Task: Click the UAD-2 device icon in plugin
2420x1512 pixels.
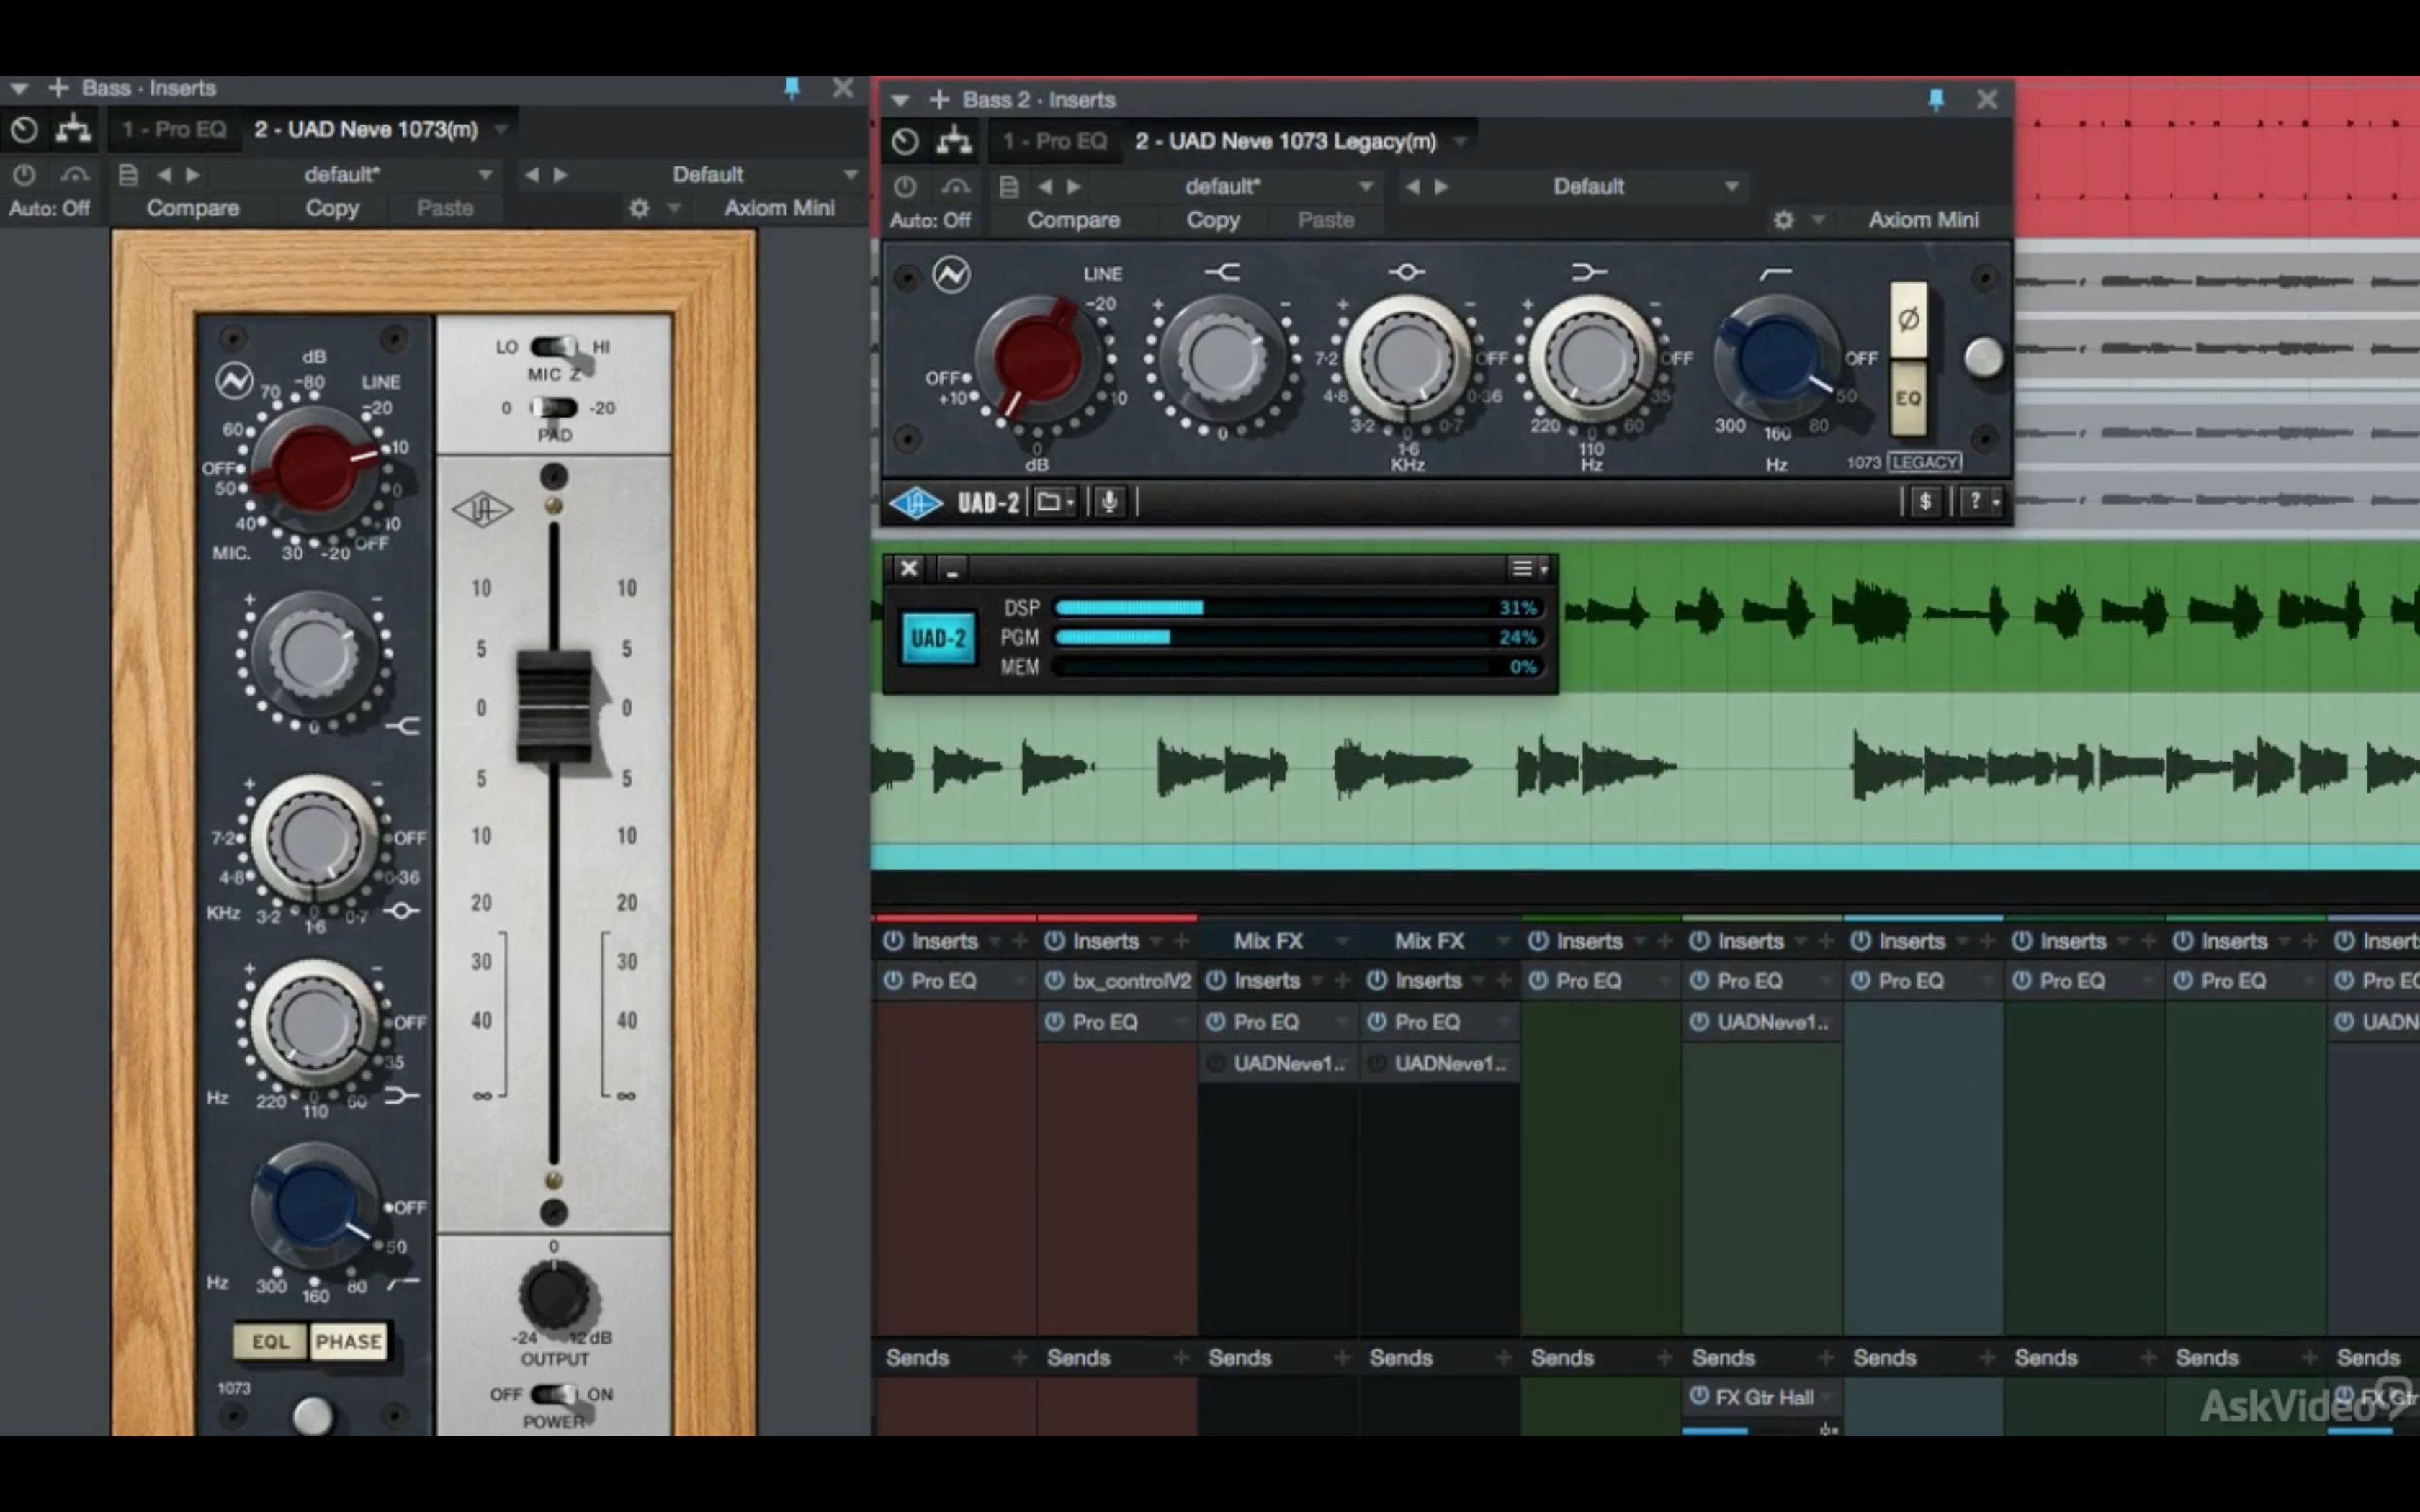Action: click(915, 502)
